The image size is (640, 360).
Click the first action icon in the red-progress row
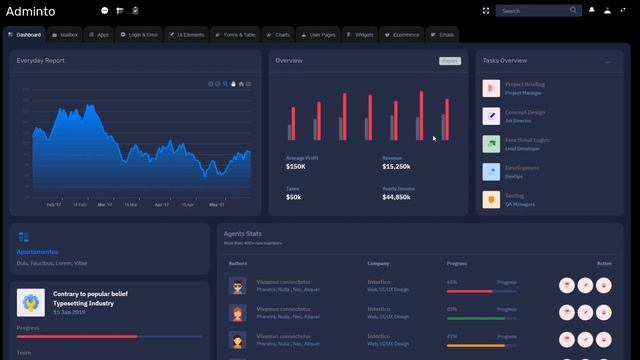point(567,285)
